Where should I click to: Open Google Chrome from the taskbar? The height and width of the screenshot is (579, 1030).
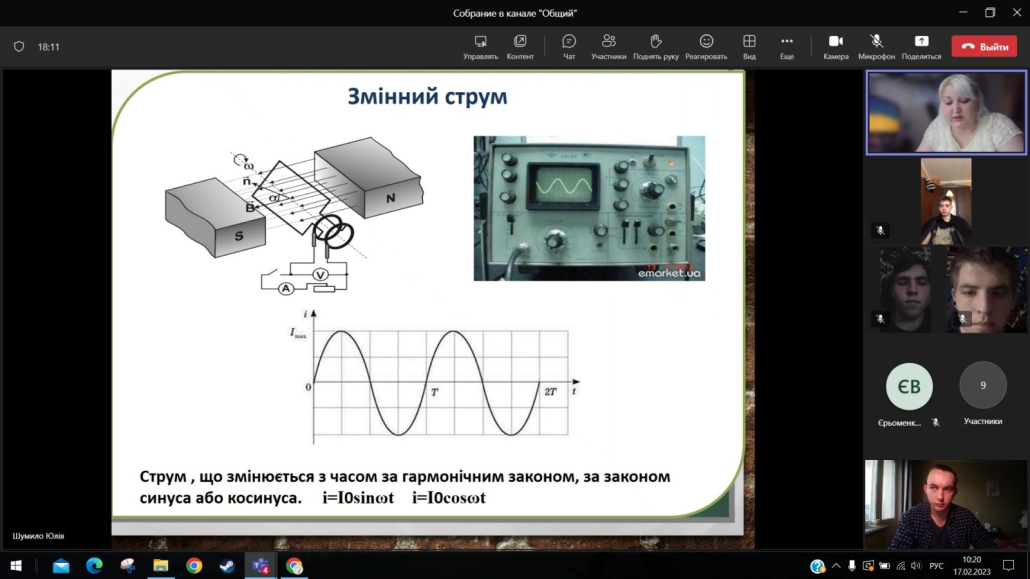click(x=194, y=566)
